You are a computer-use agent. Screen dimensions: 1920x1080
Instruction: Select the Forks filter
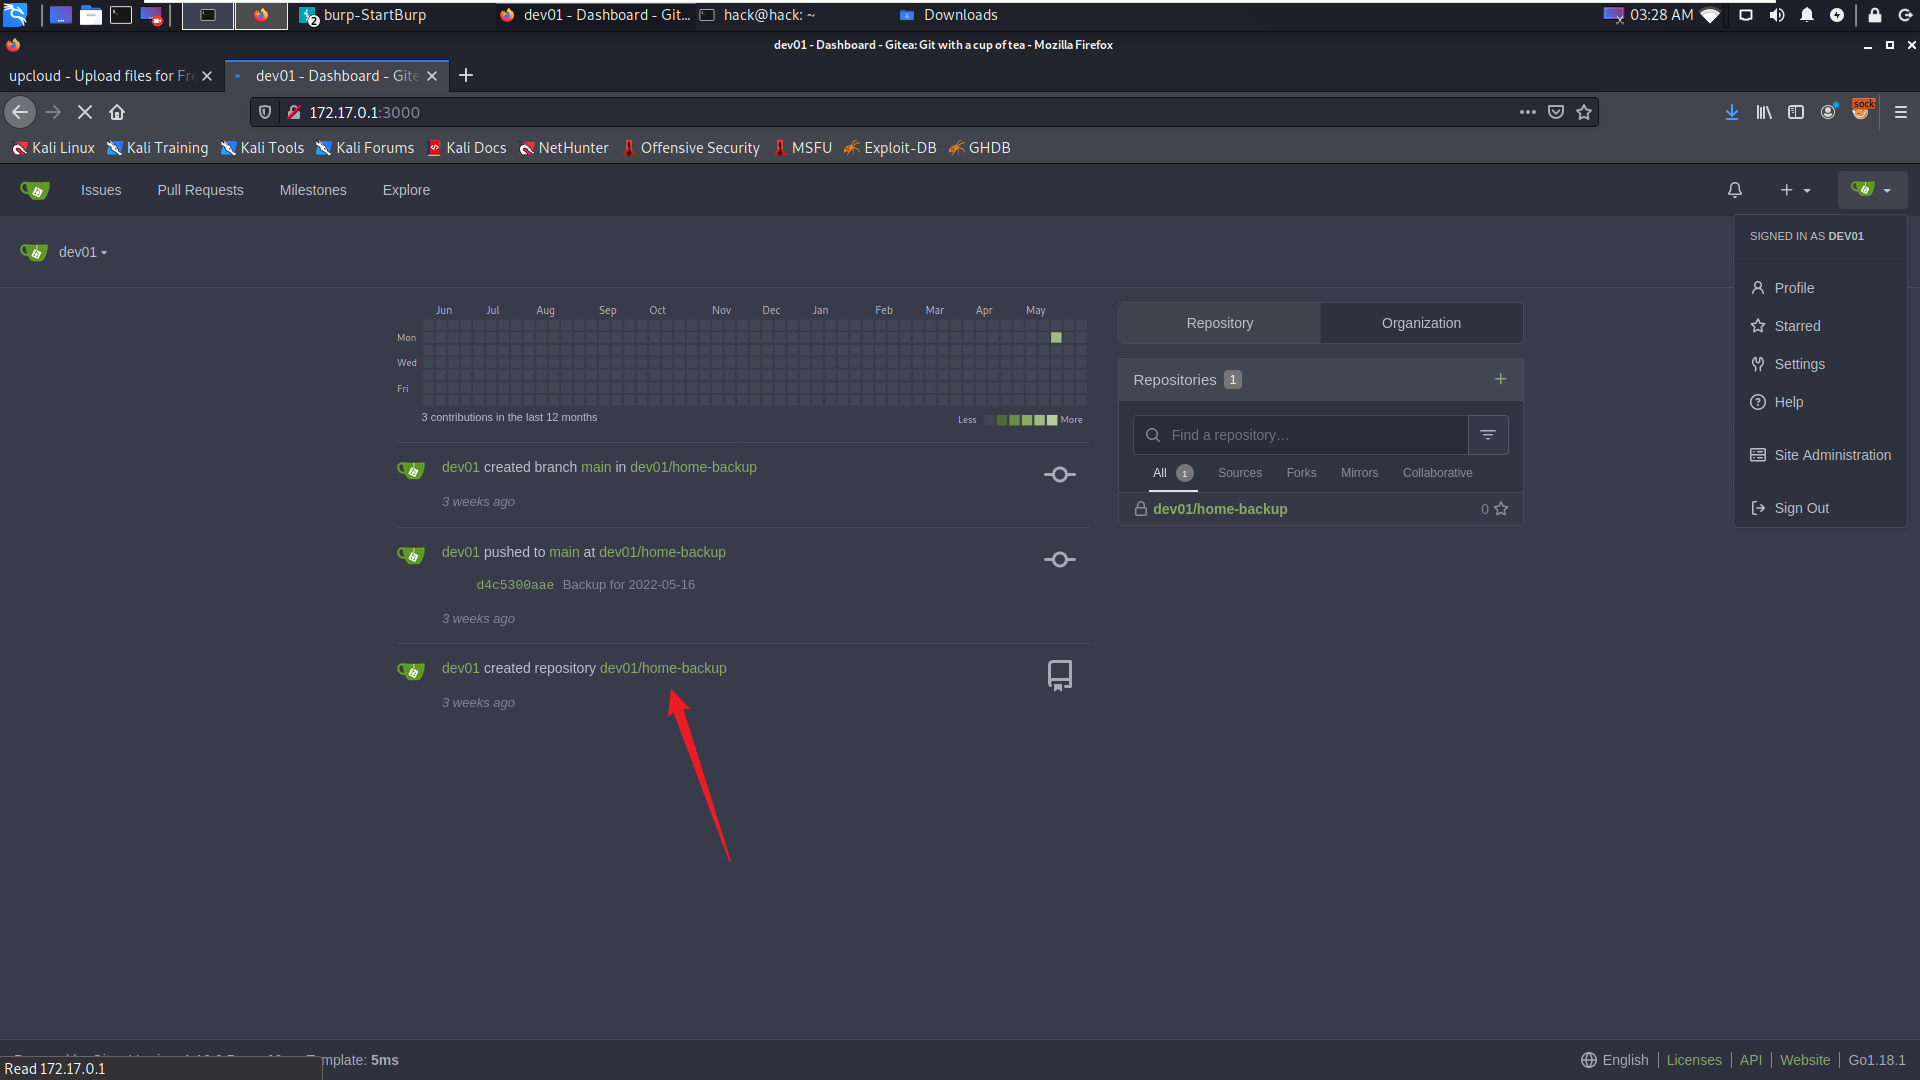[1301, 473]
